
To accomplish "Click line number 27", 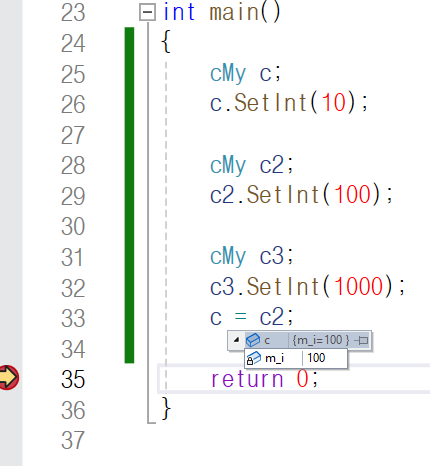I will click(73, 135).
